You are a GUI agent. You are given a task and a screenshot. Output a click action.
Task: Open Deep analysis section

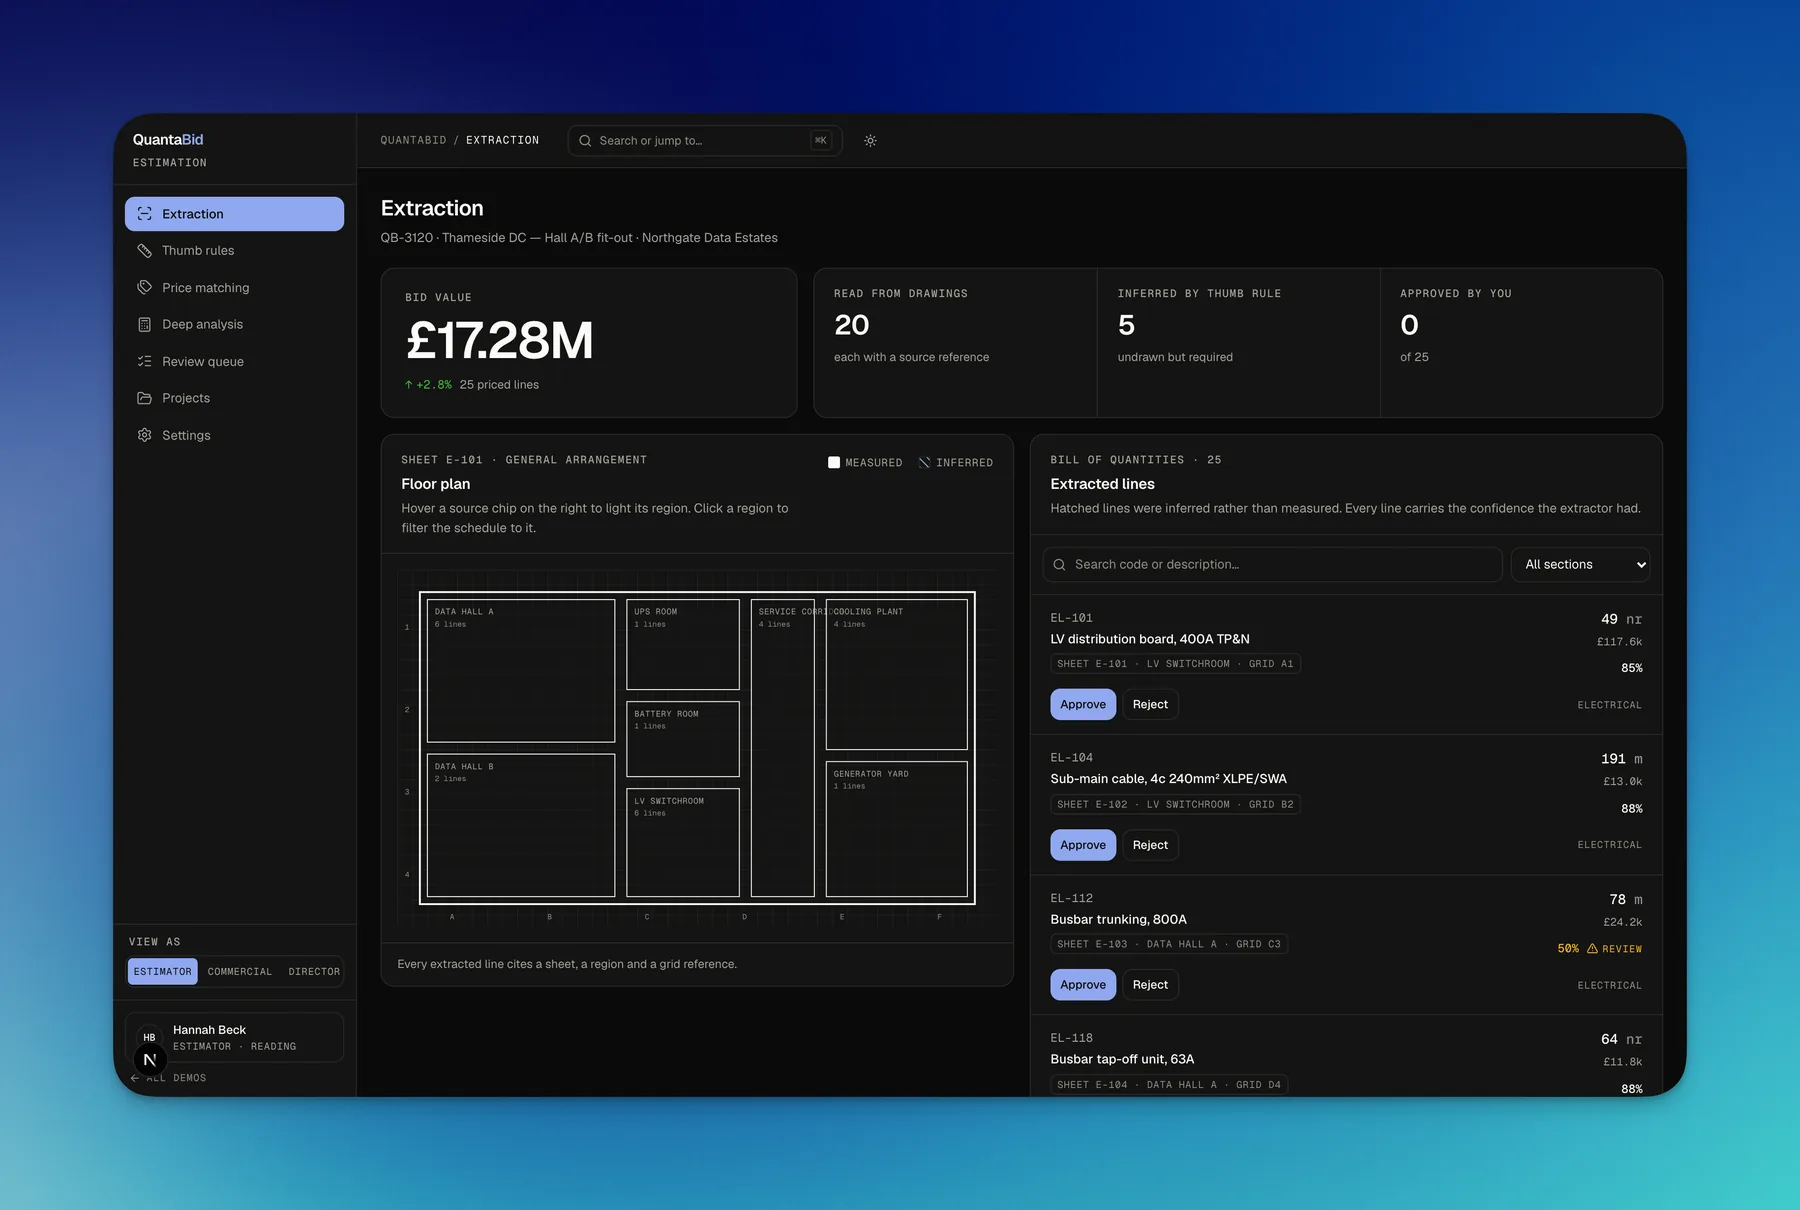click(234, 324)
